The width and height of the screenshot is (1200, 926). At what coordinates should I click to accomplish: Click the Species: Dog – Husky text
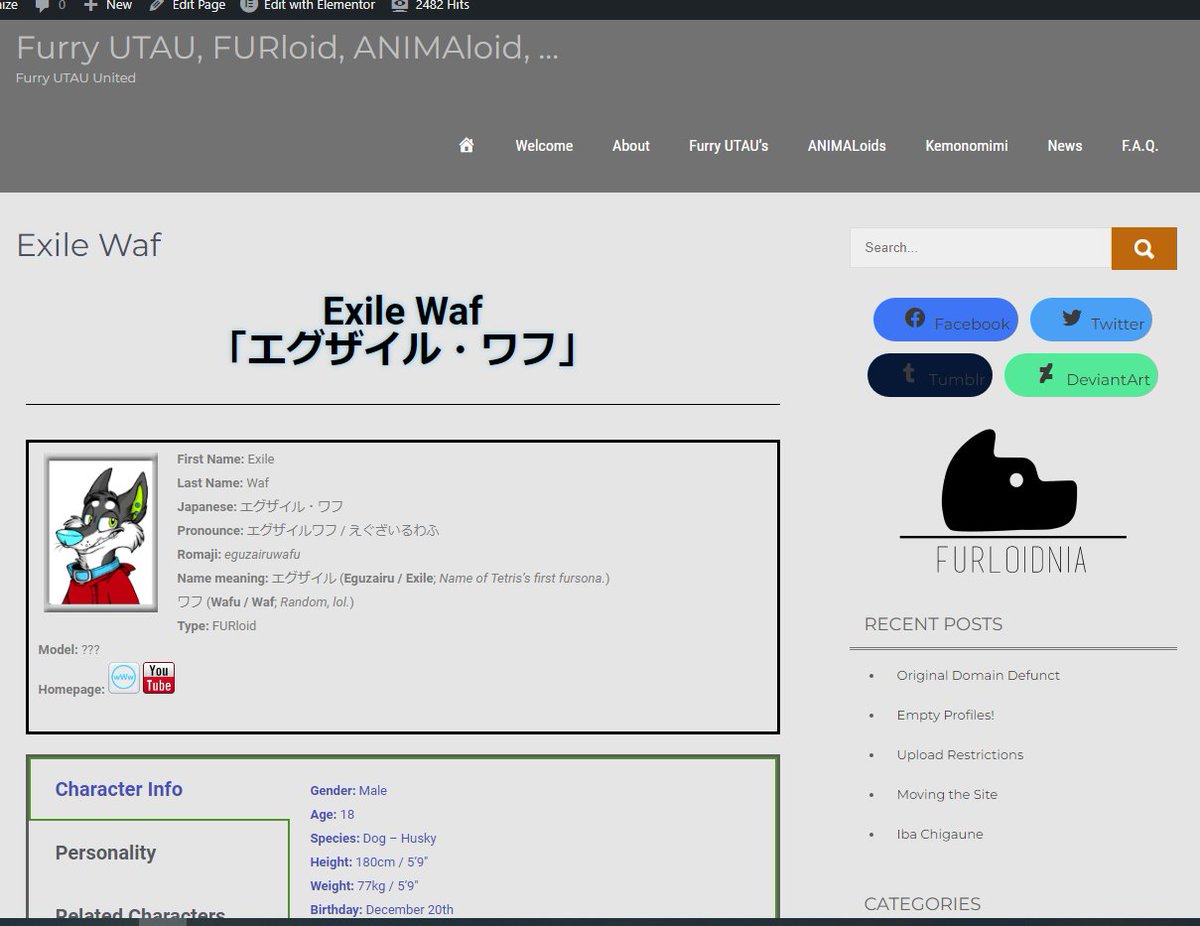373,838
